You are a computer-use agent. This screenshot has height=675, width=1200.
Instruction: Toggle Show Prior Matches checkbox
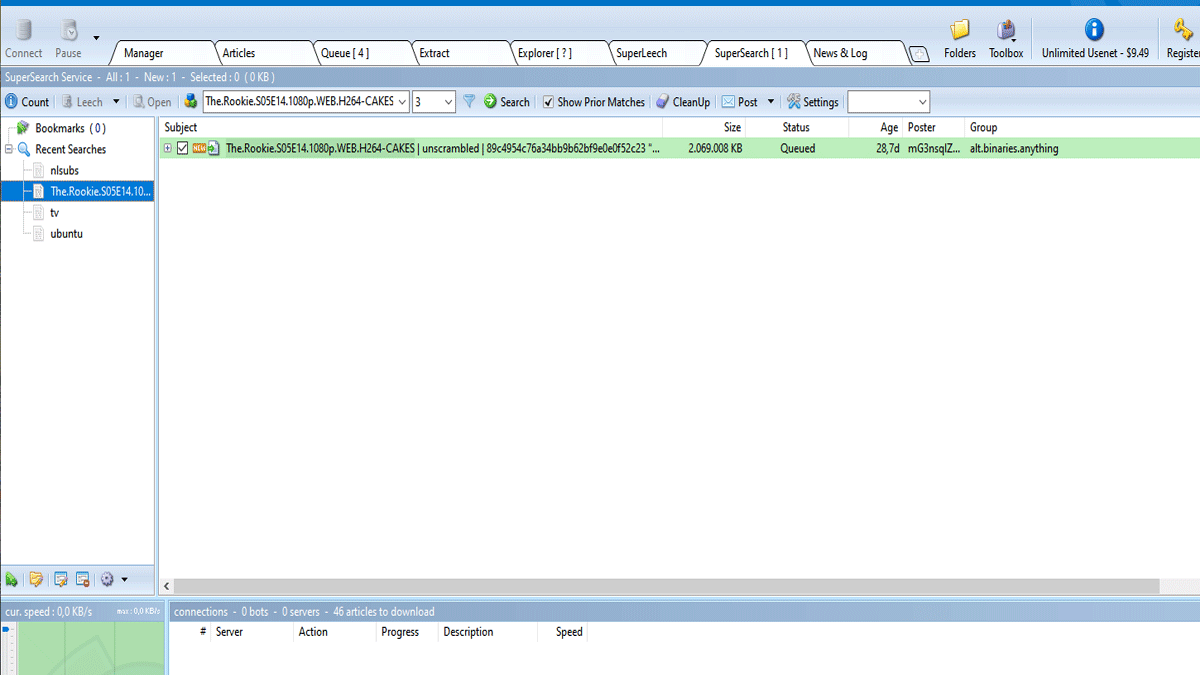(548, 102)
